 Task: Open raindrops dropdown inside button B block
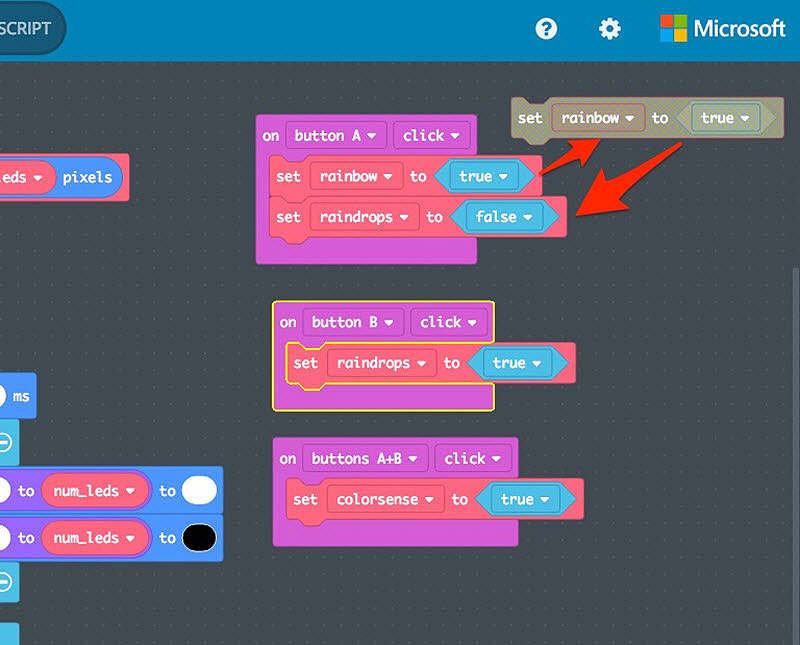point(383,363)
